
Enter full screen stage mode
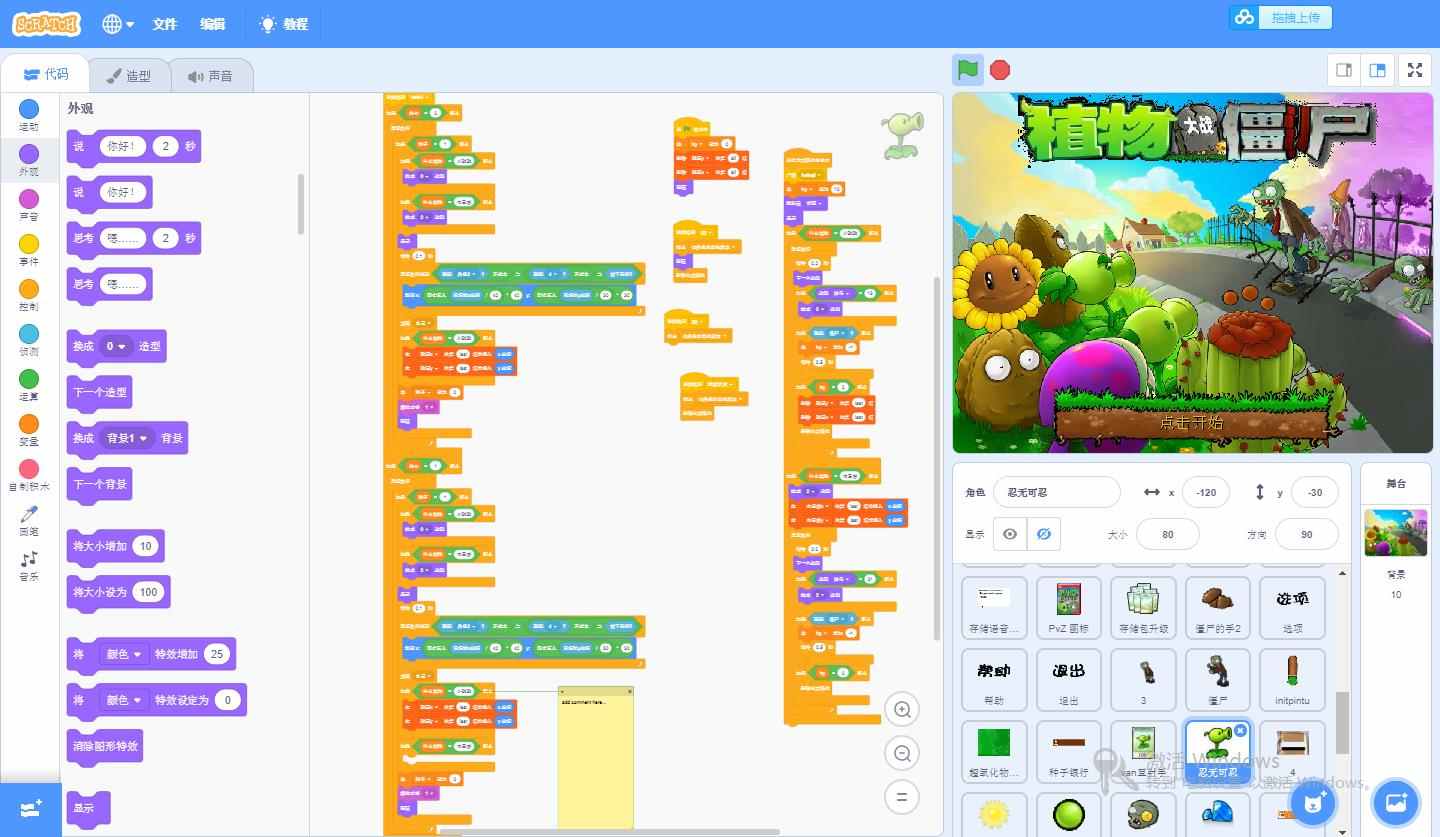[x=1415, y=70]
